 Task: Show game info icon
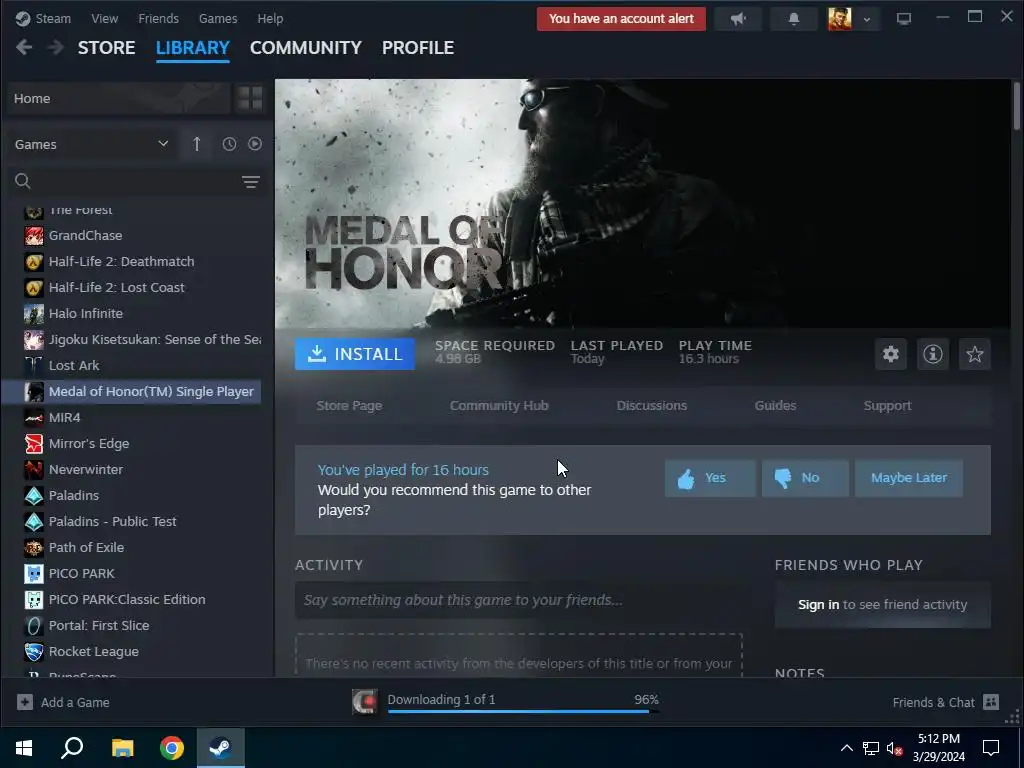933,354
